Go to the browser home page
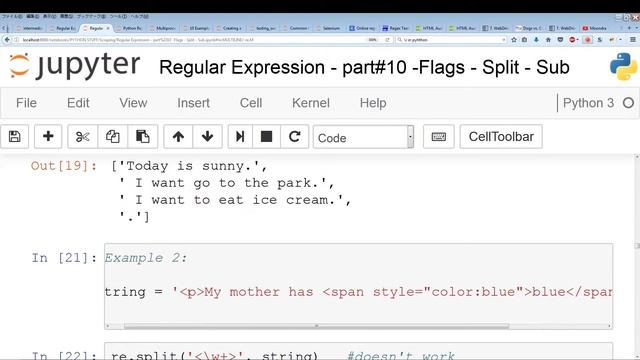640x360 pixels. (x=548, y=40)
